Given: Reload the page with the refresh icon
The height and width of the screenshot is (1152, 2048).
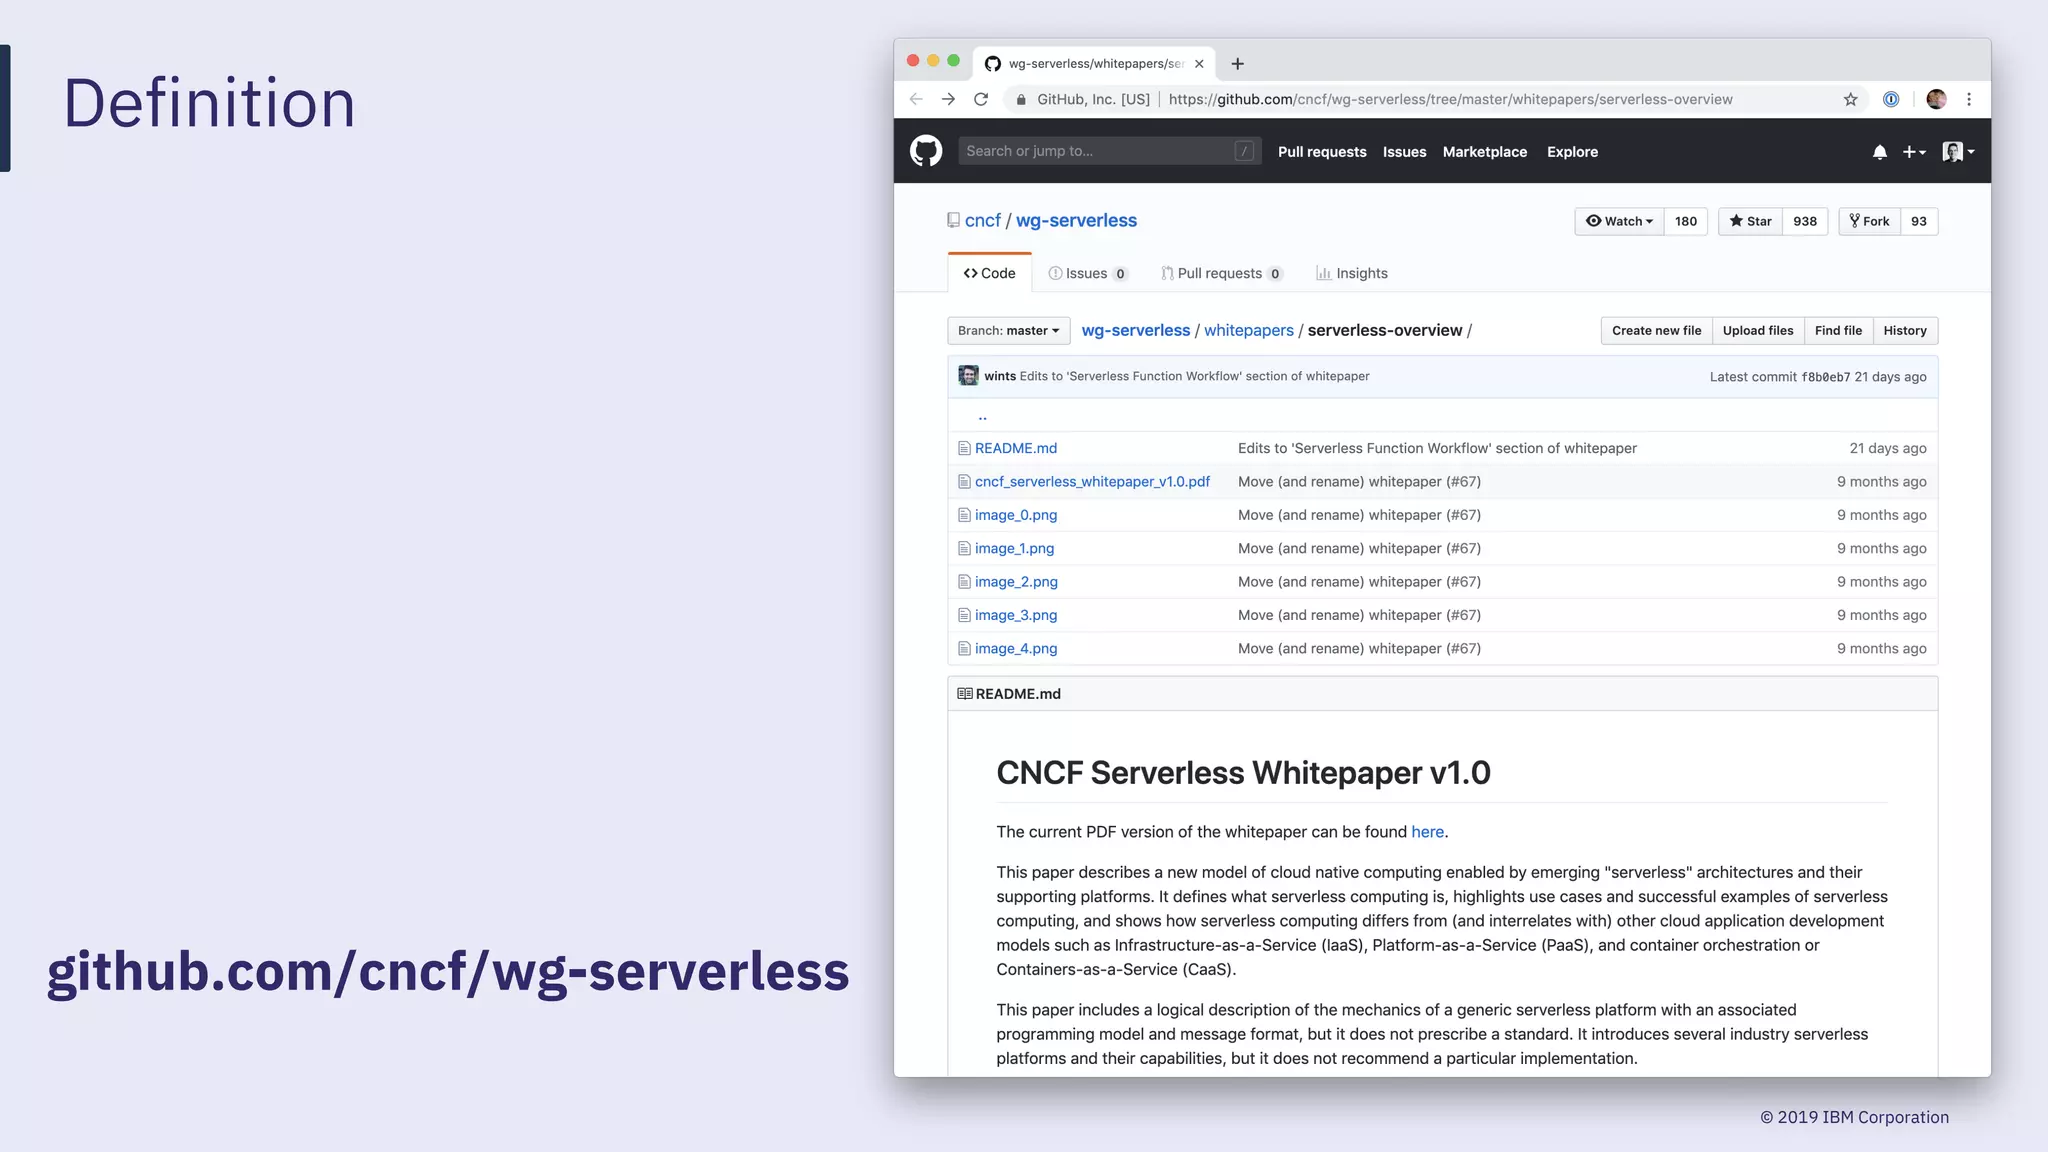Looking at the screenshot, I should 981,99.
